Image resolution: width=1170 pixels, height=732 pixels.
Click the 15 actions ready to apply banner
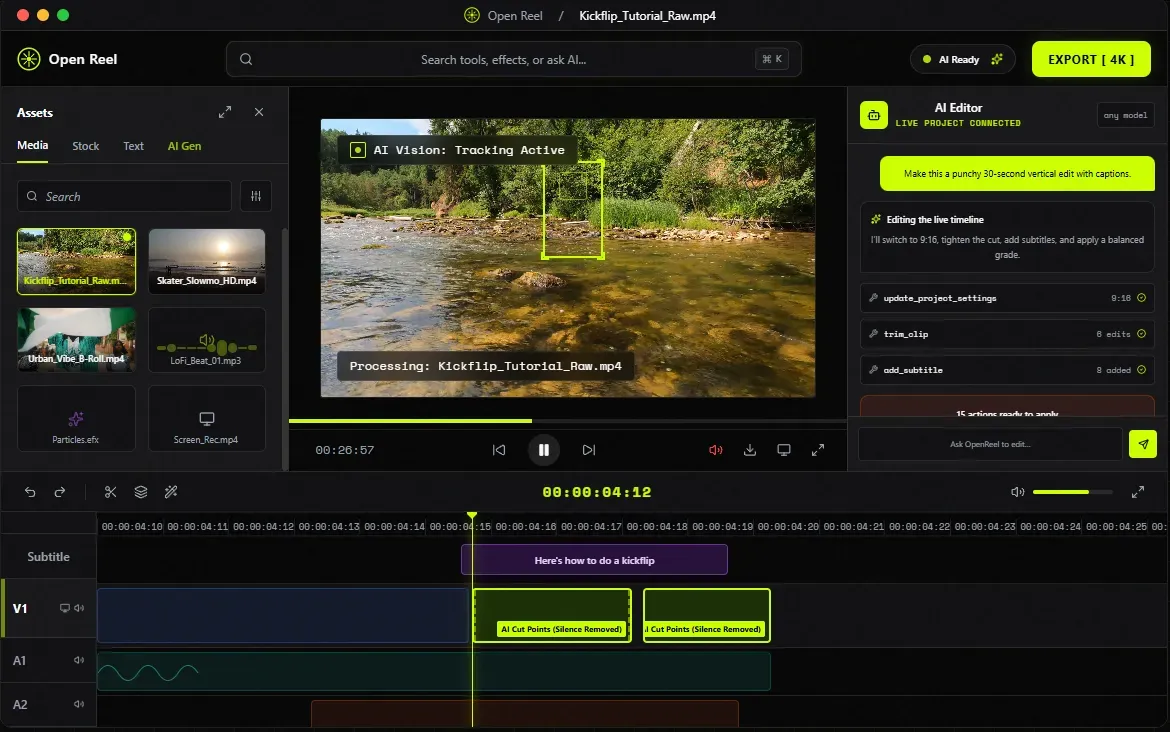[x=1007, y=407]
